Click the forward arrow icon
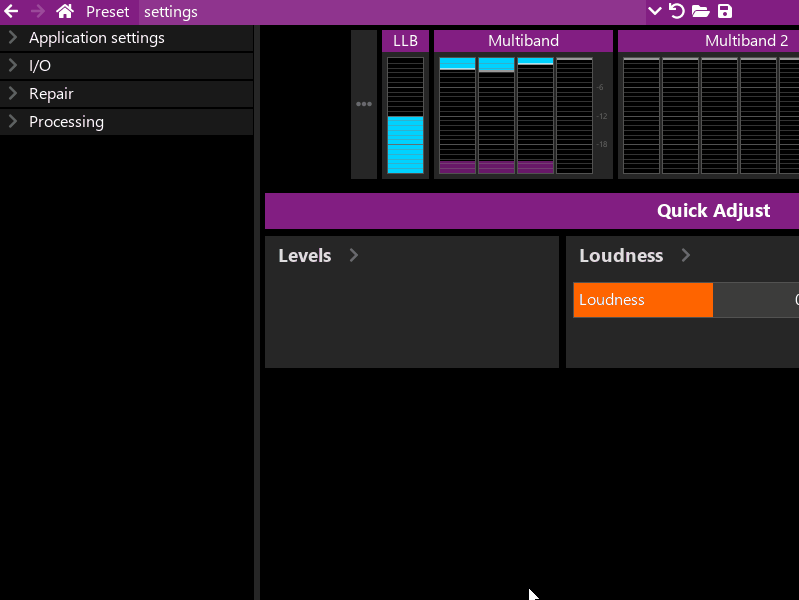Image resolution: width=799 pixels, height=600 pixels. tap(38, 12)
